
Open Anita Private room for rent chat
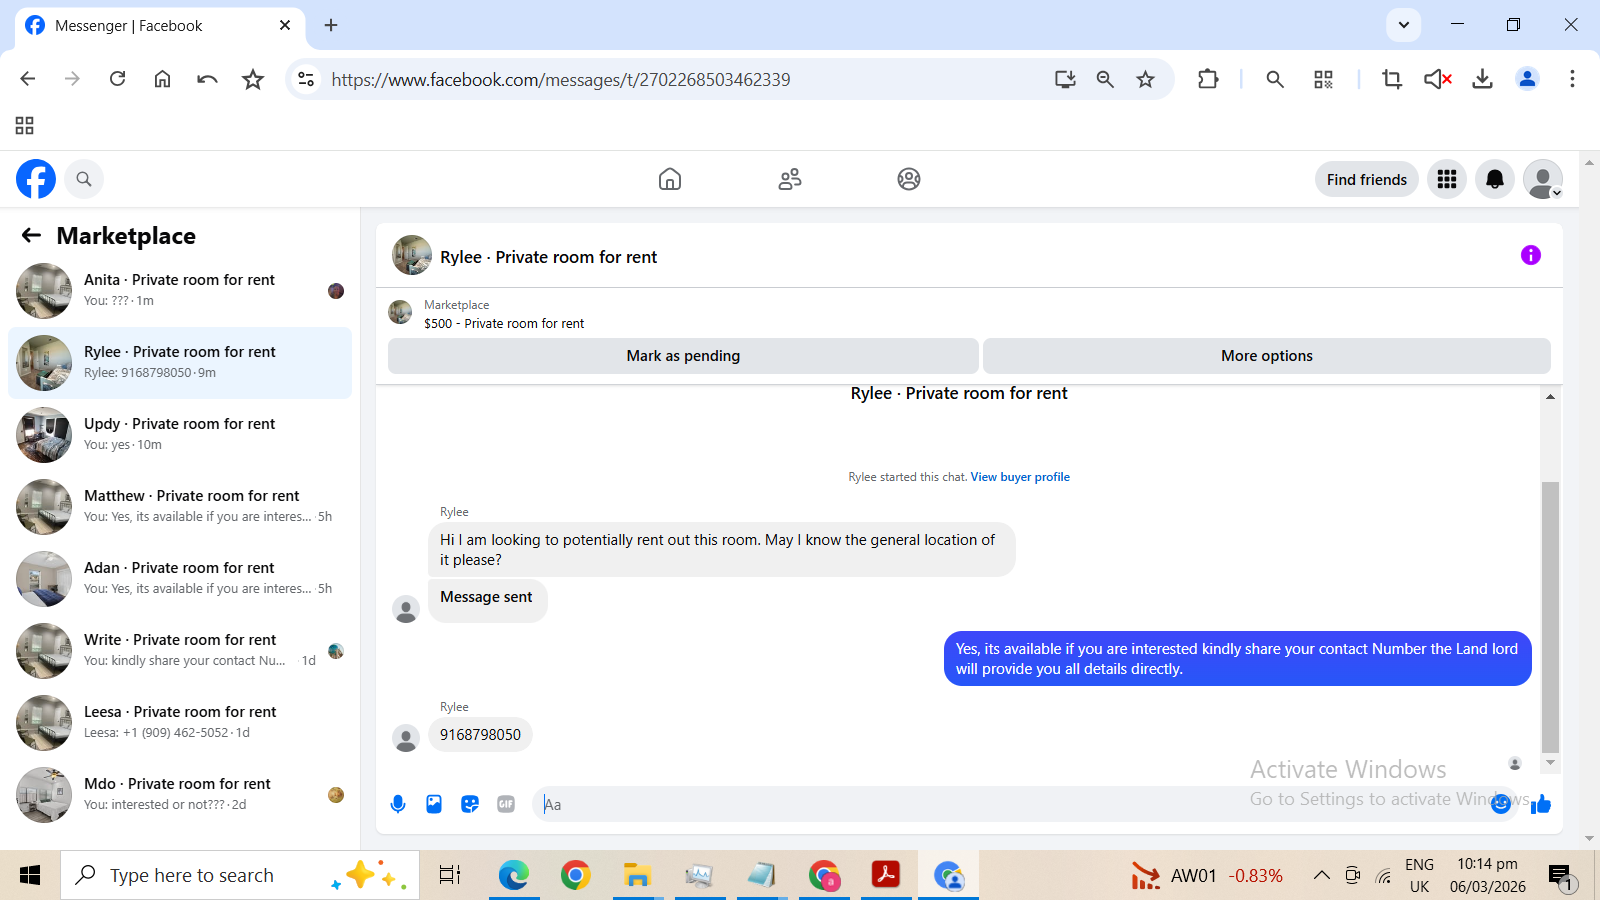pyautogui.click(x=180, y=291)
